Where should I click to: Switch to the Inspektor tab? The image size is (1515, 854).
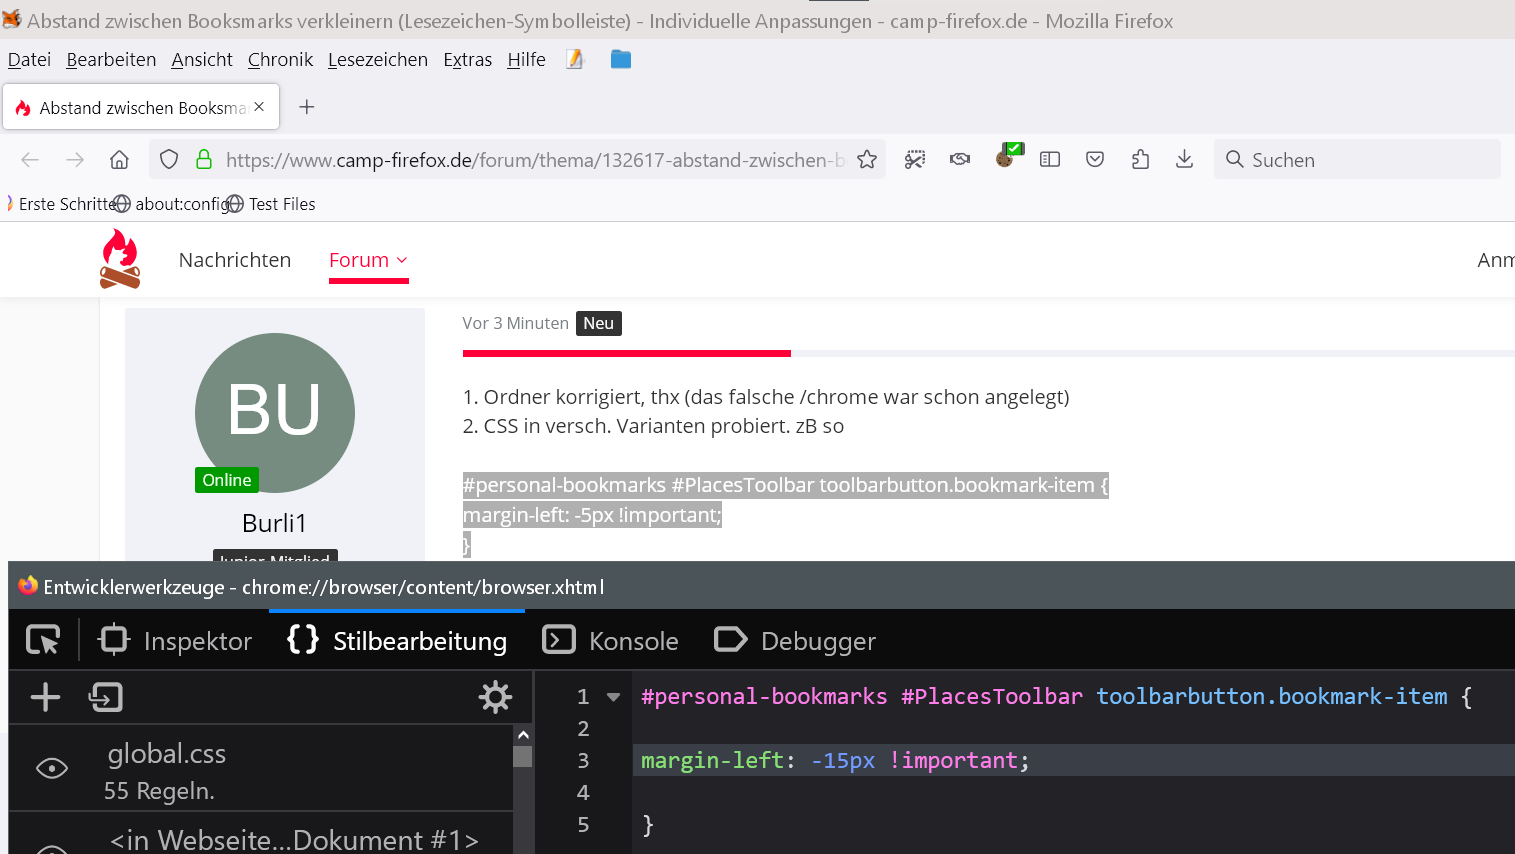tap(176, 641)
